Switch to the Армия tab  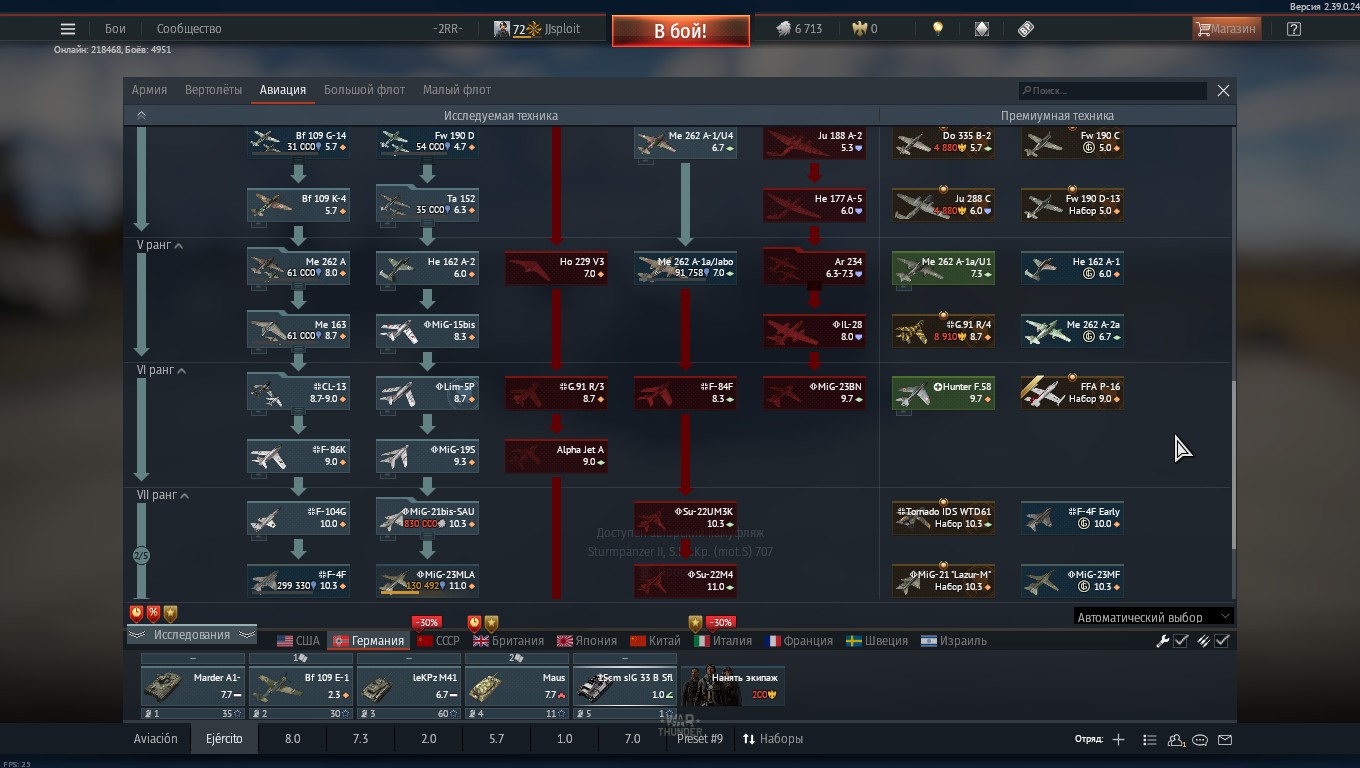(149, 90)
